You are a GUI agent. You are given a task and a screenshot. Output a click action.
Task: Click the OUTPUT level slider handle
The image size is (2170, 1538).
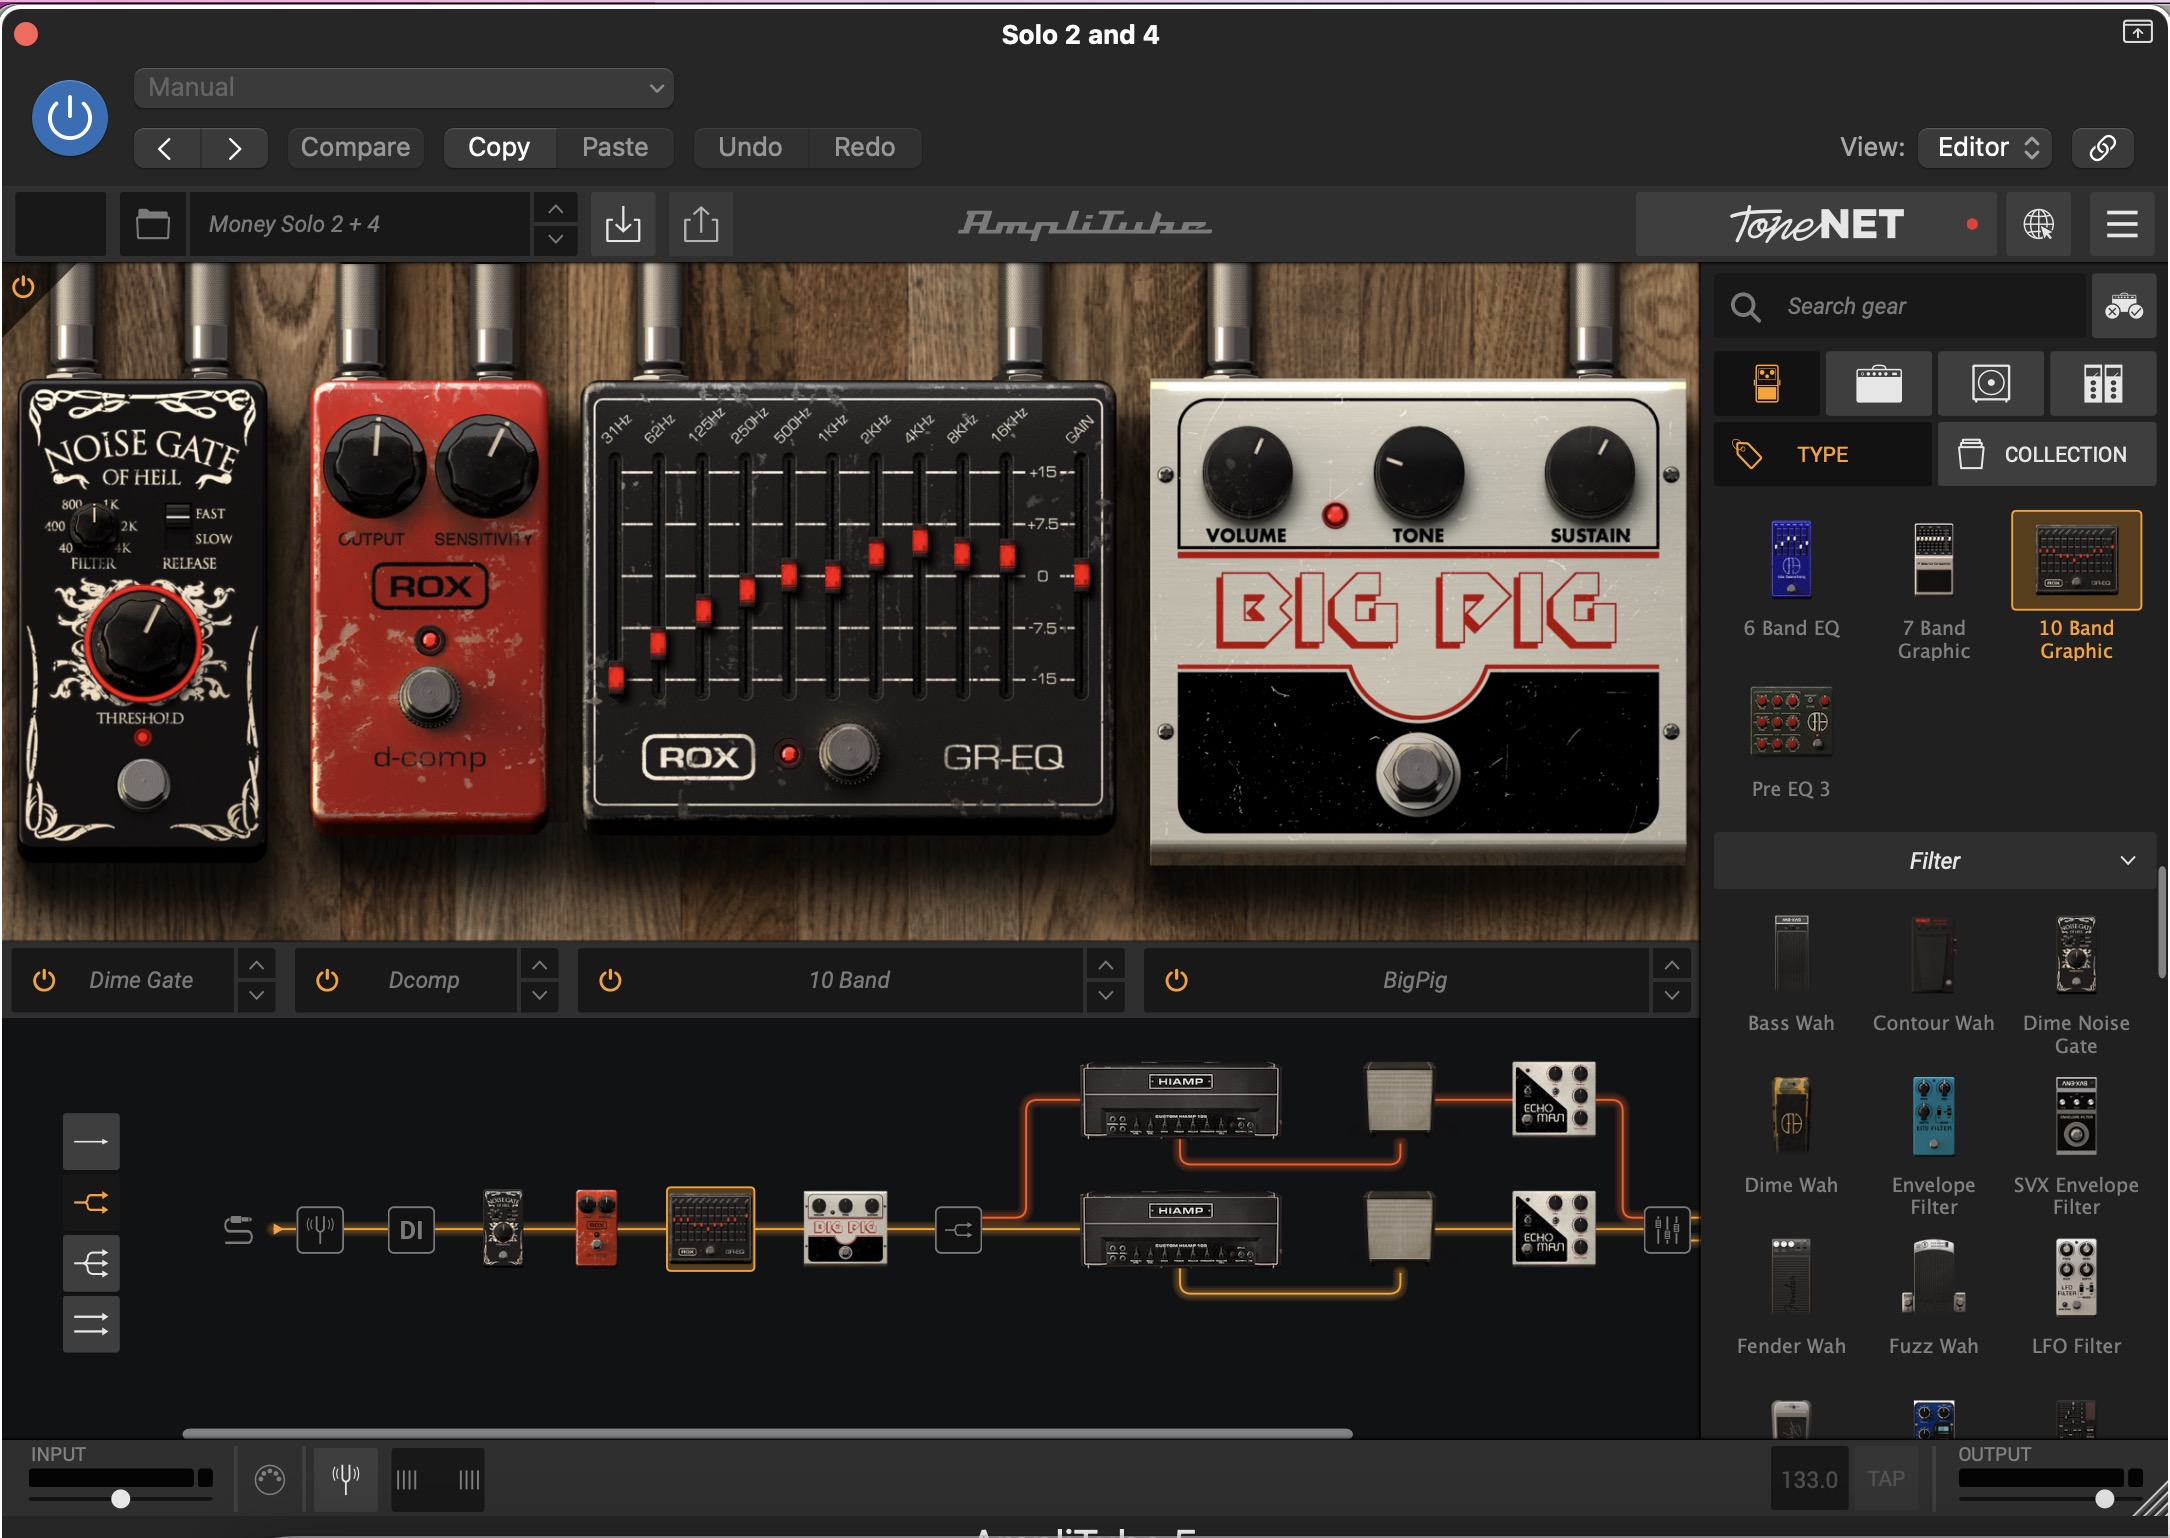click(2105, 1498)
